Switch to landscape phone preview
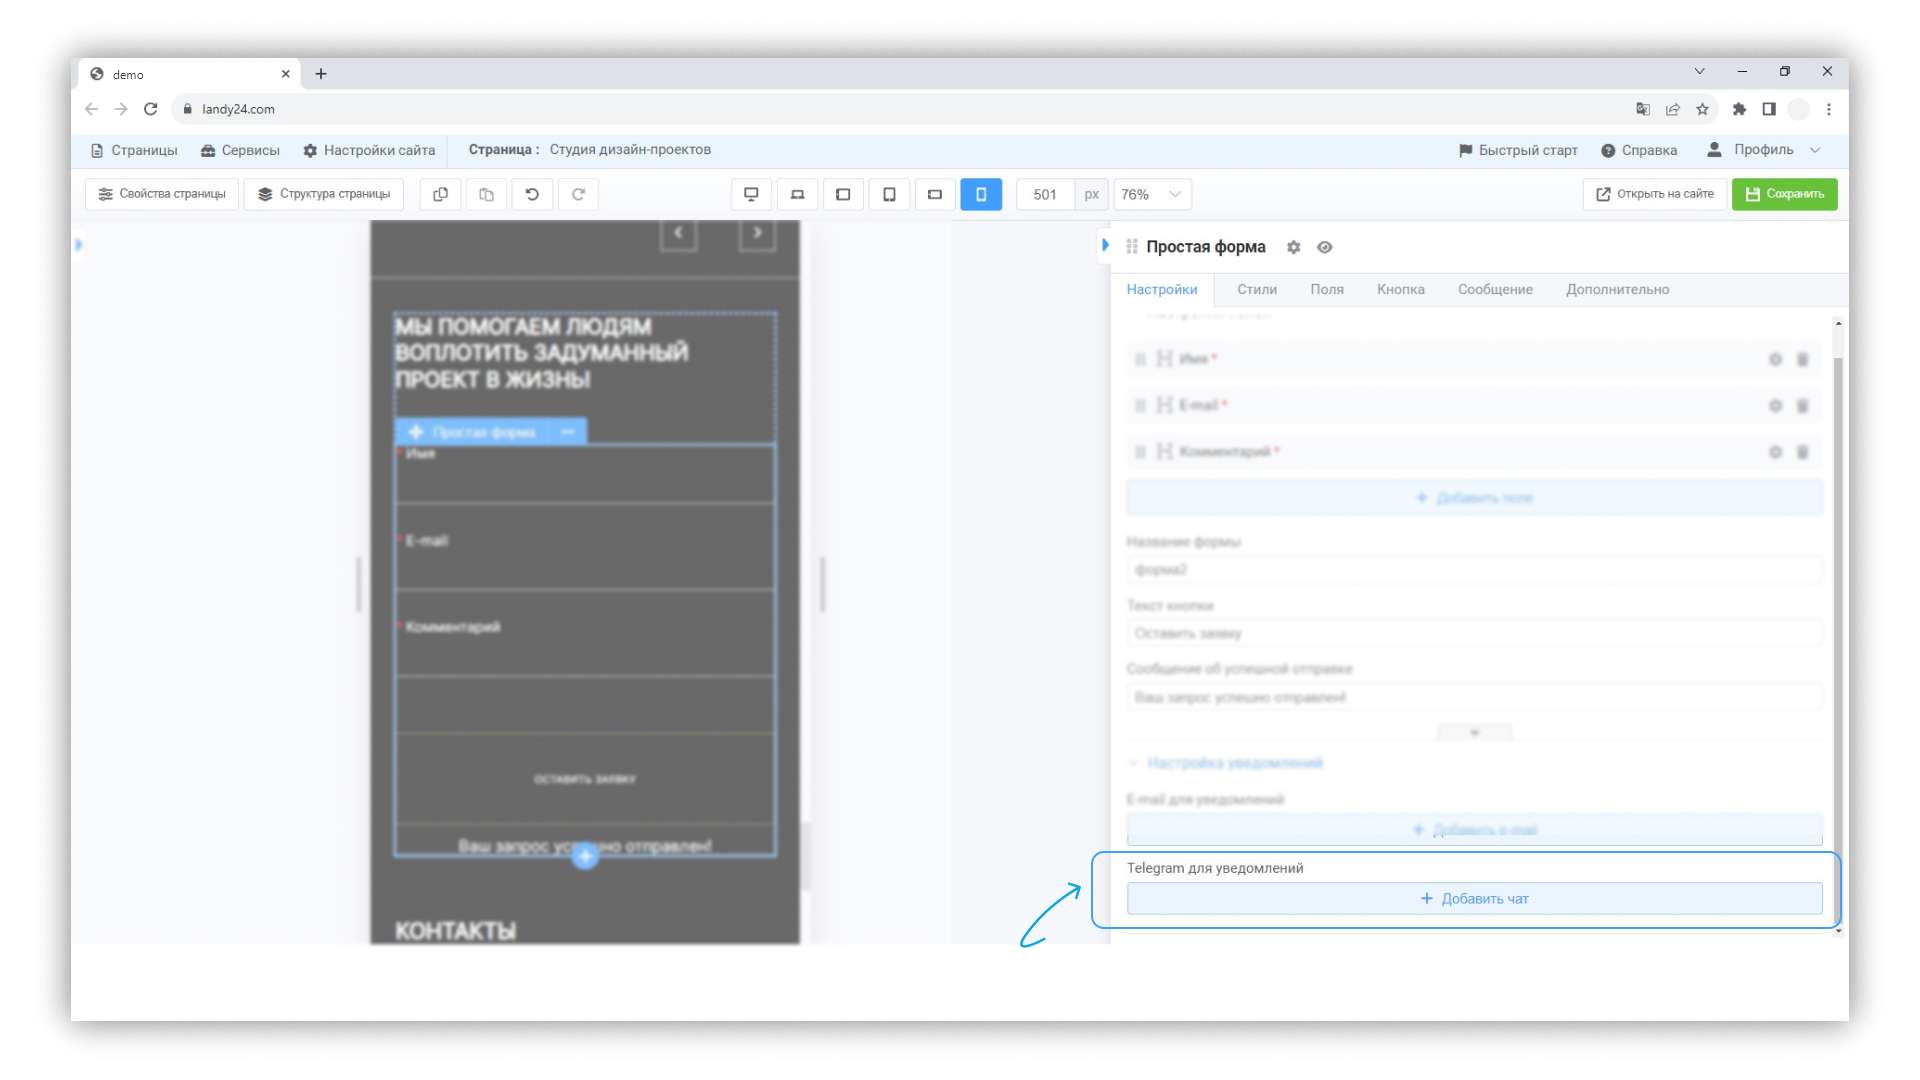Screen dimensions: 1920x1080 [x=935, y=194]
